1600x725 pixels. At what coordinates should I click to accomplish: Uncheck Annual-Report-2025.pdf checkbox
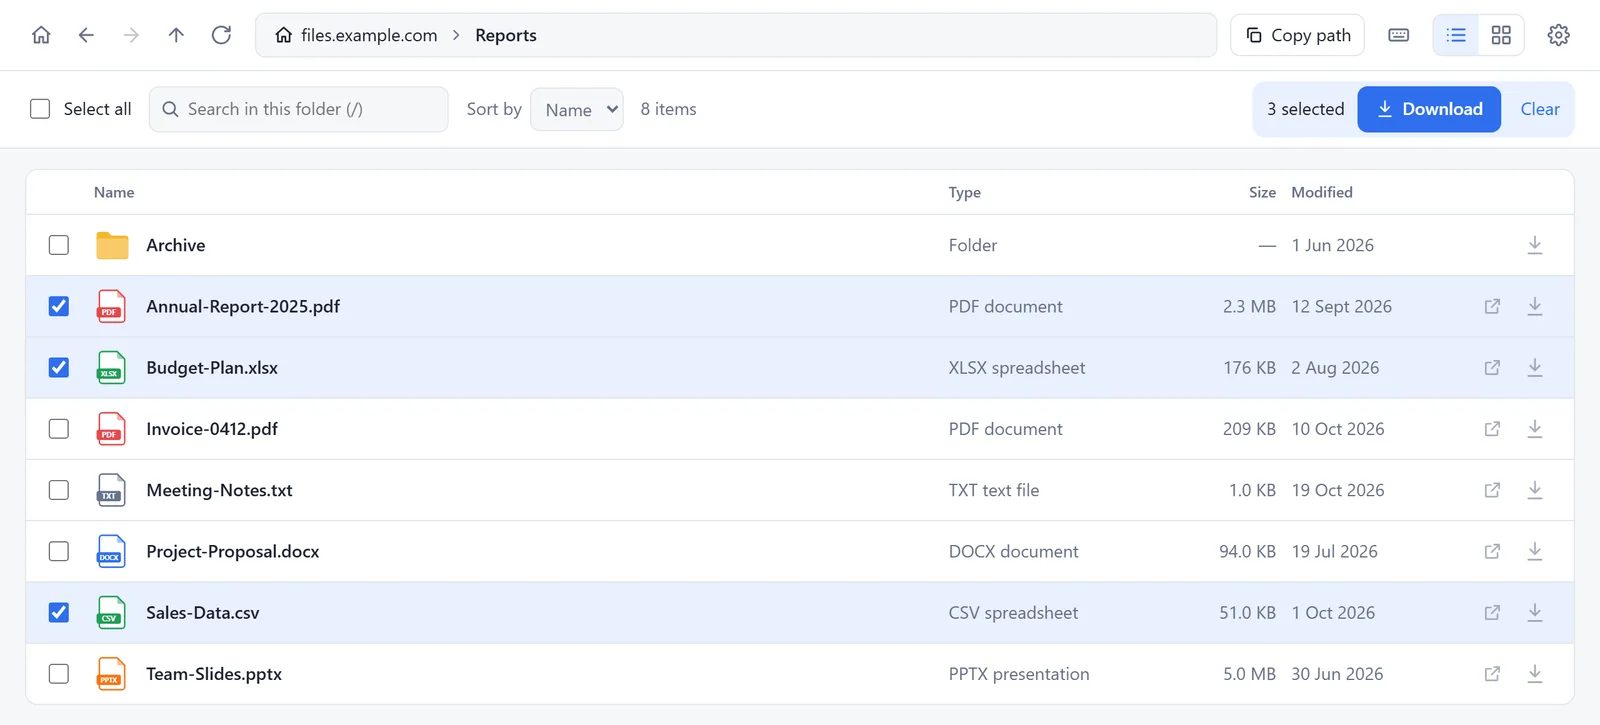point(59,306)
